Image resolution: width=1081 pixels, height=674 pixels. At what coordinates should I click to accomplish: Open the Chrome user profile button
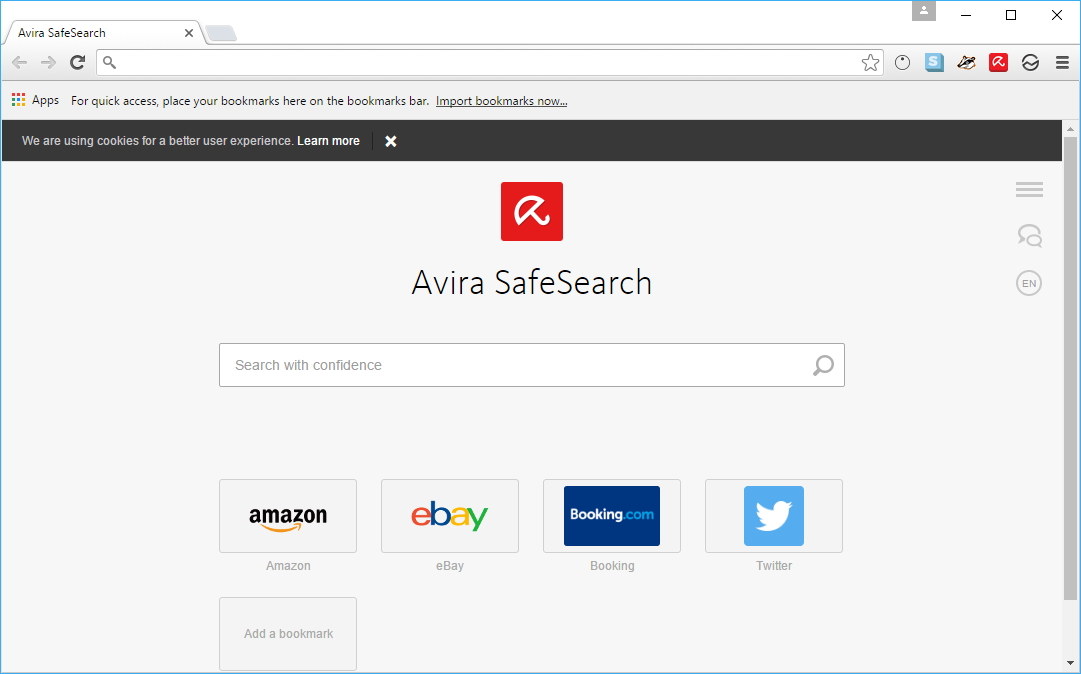pyautogui.click(x=924, y=11)
